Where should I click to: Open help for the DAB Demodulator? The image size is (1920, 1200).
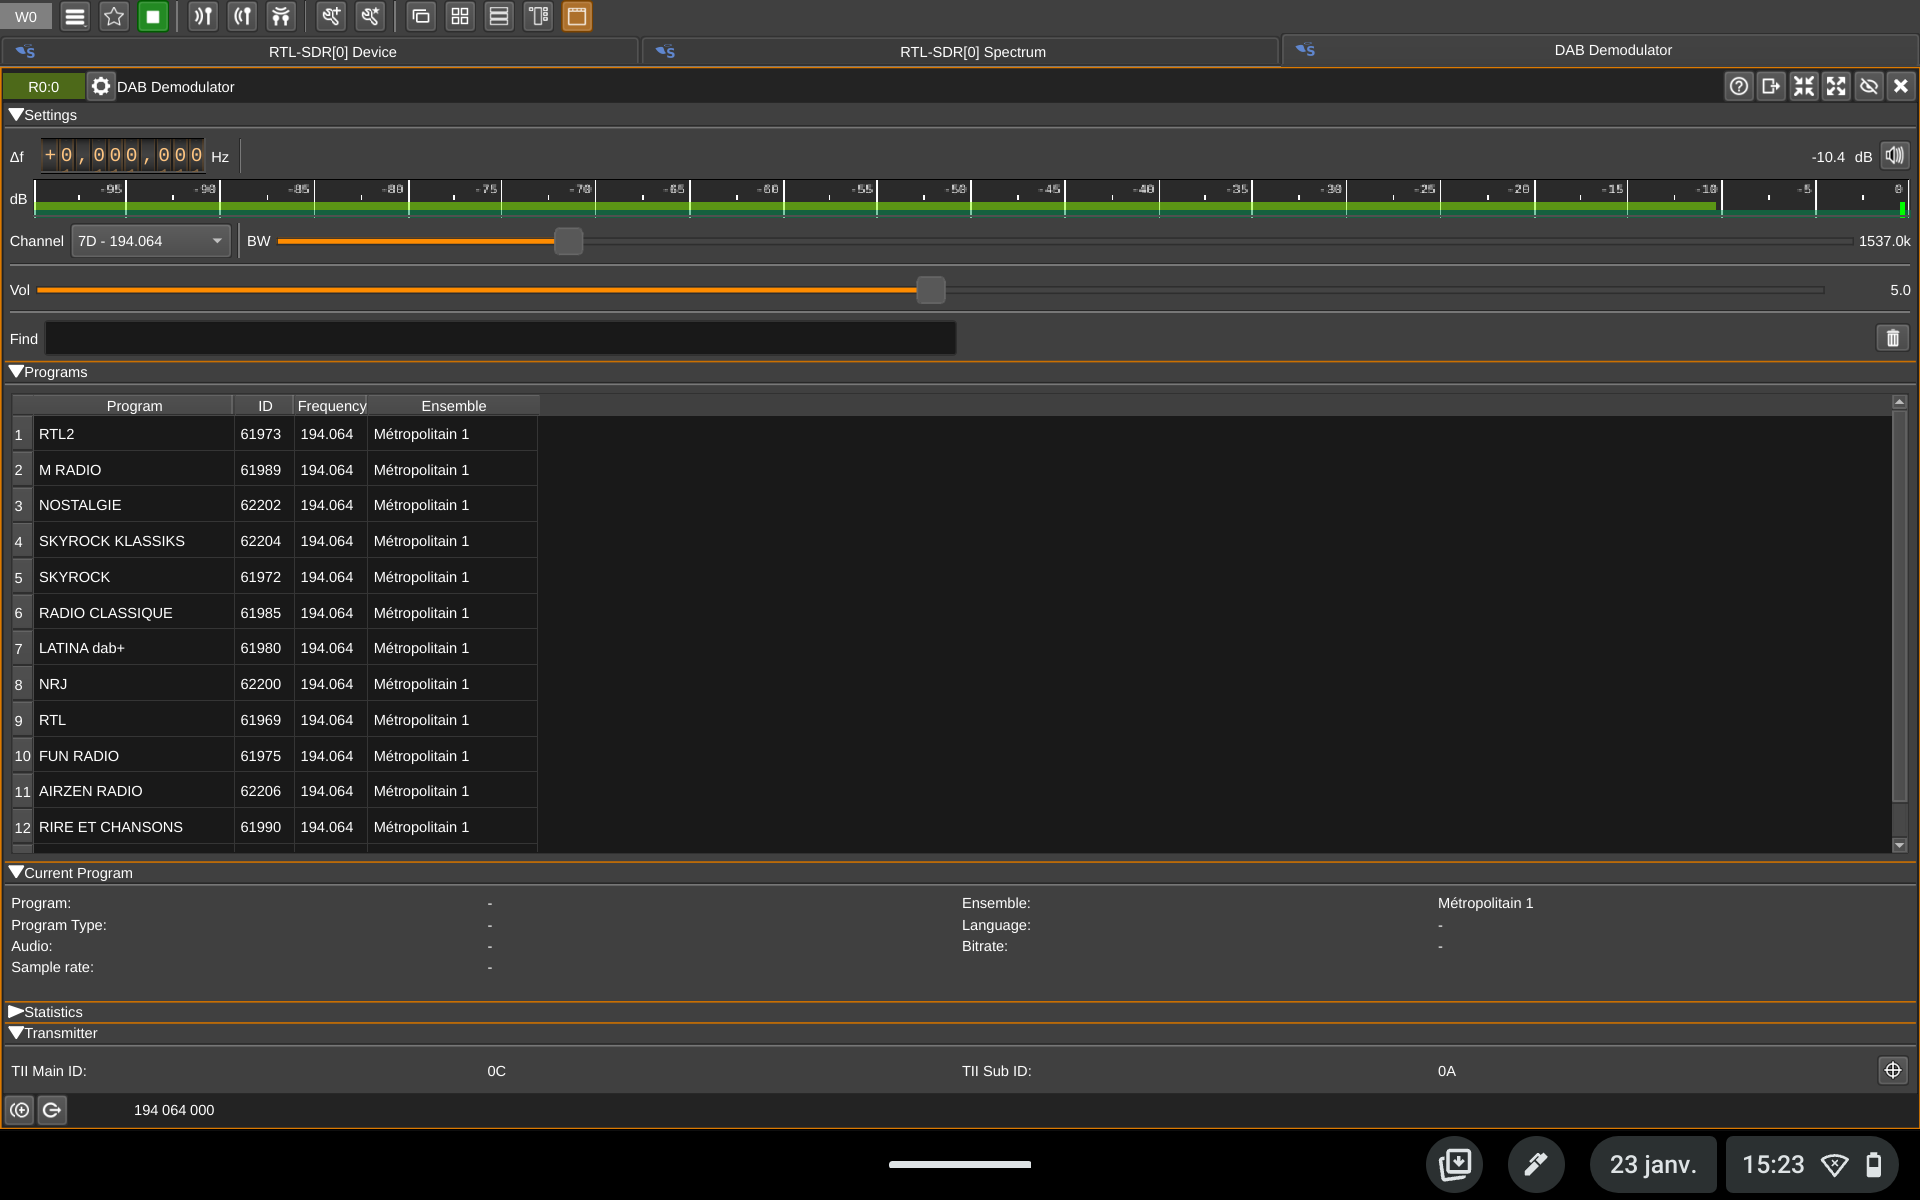1739,87
